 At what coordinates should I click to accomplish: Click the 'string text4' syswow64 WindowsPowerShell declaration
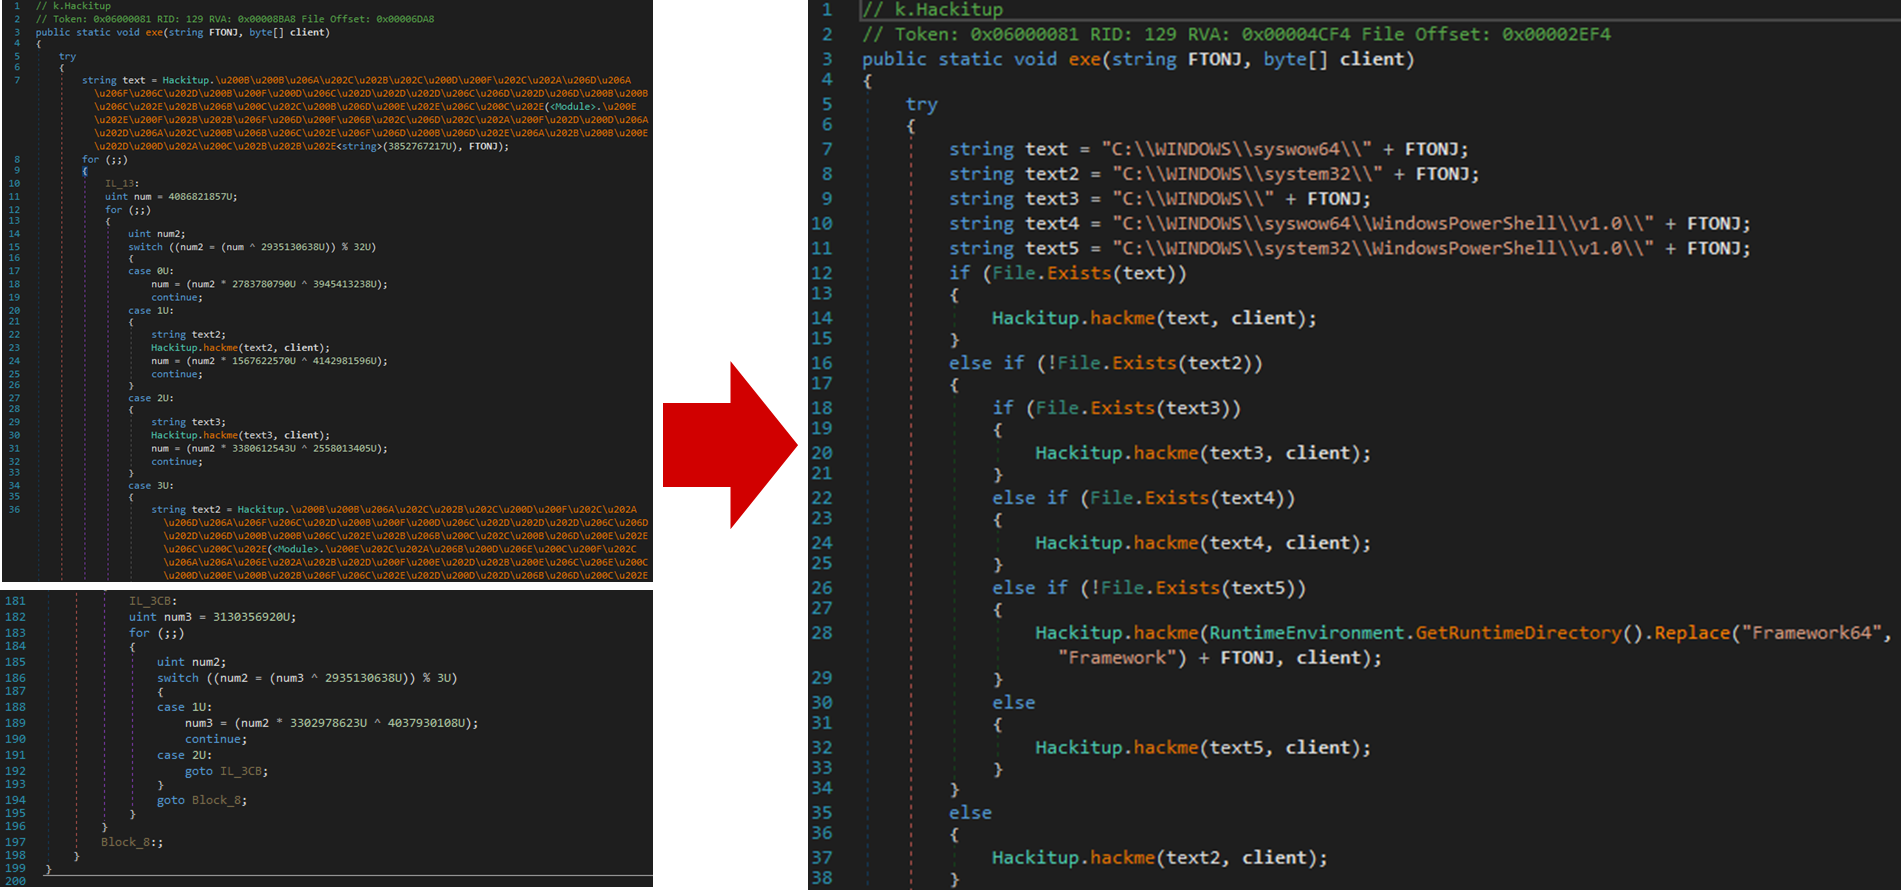(1350, 224)
